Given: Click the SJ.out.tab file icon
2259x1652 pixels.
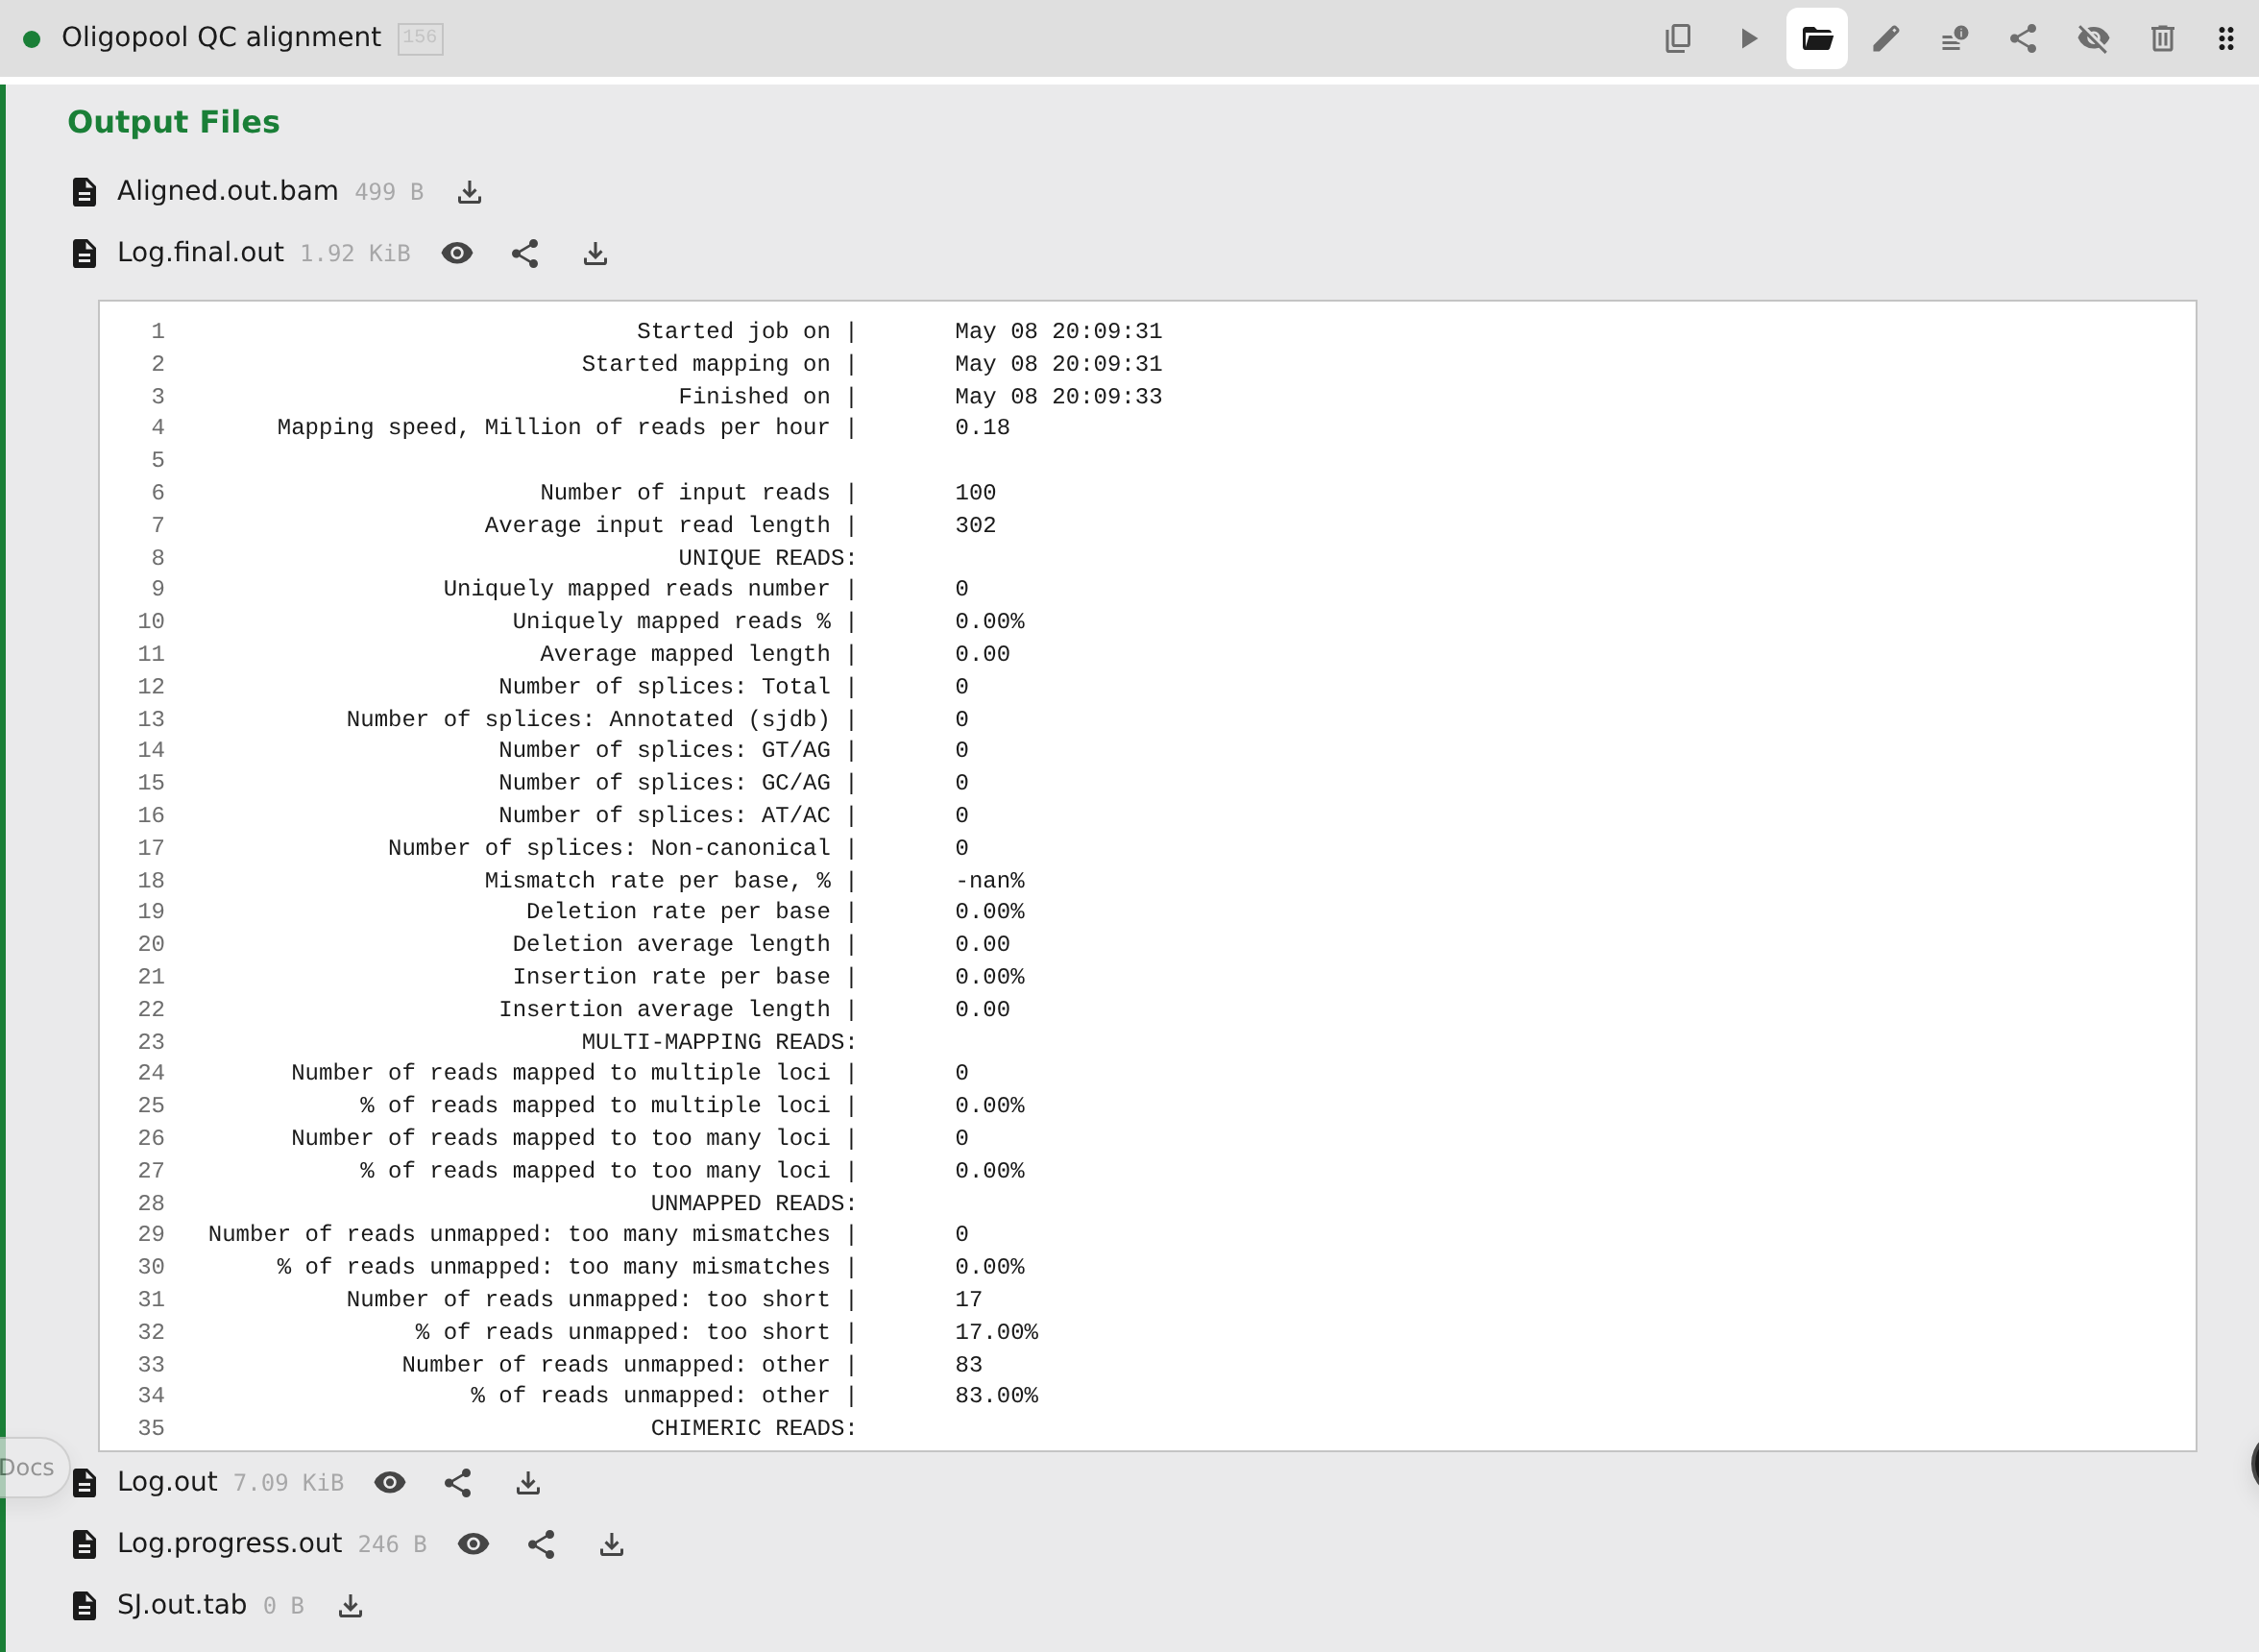Looking at the screenshot, I should point(84,1605).
